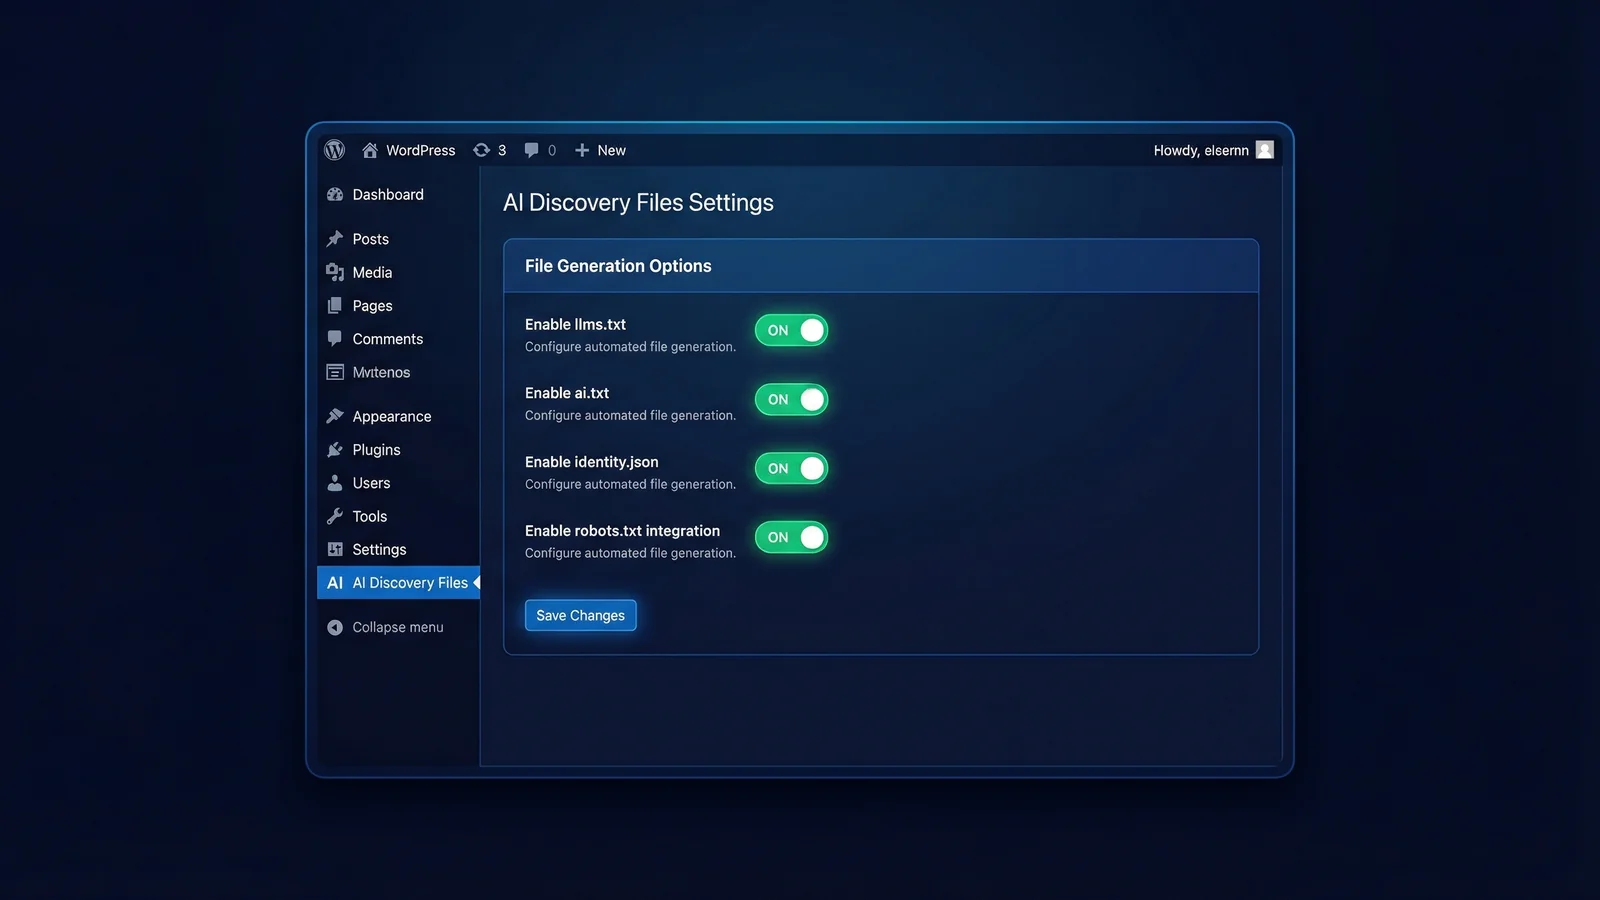Click the Enable robots.txt integration label

click(x=622, y=531)
